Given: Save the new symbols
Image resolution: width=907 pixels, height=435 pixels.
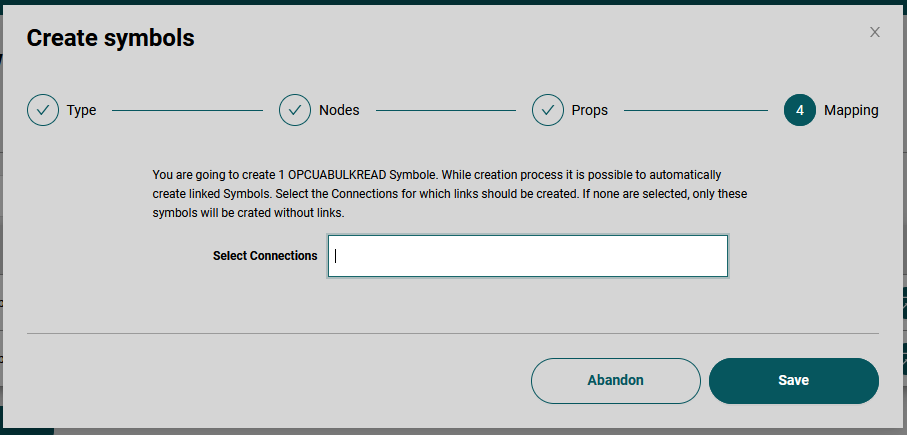Looking at the screenshot, I should tap(793, 380).
